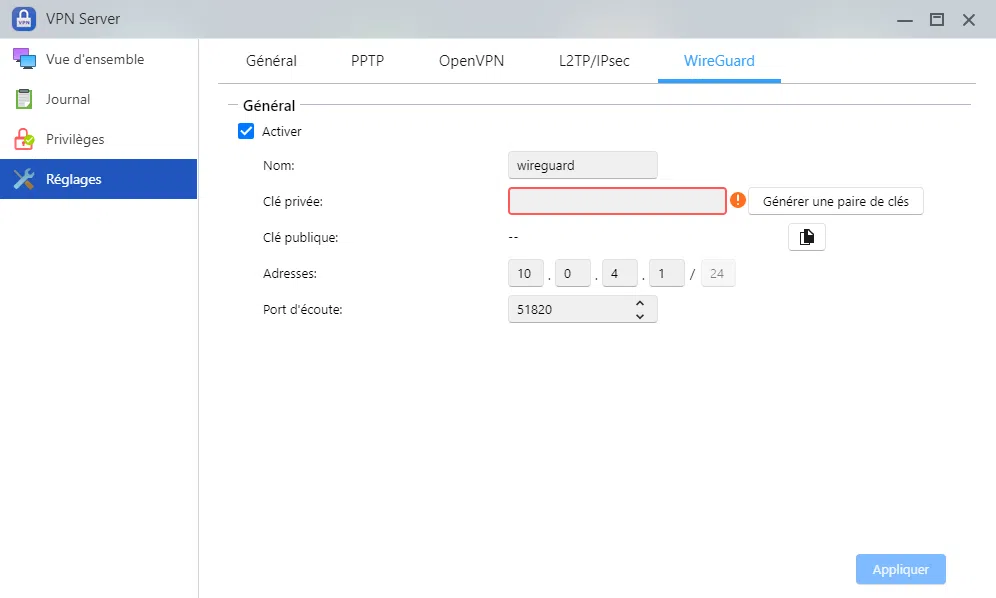
Task: Click the Clé publique label
Action: point(300,238)
